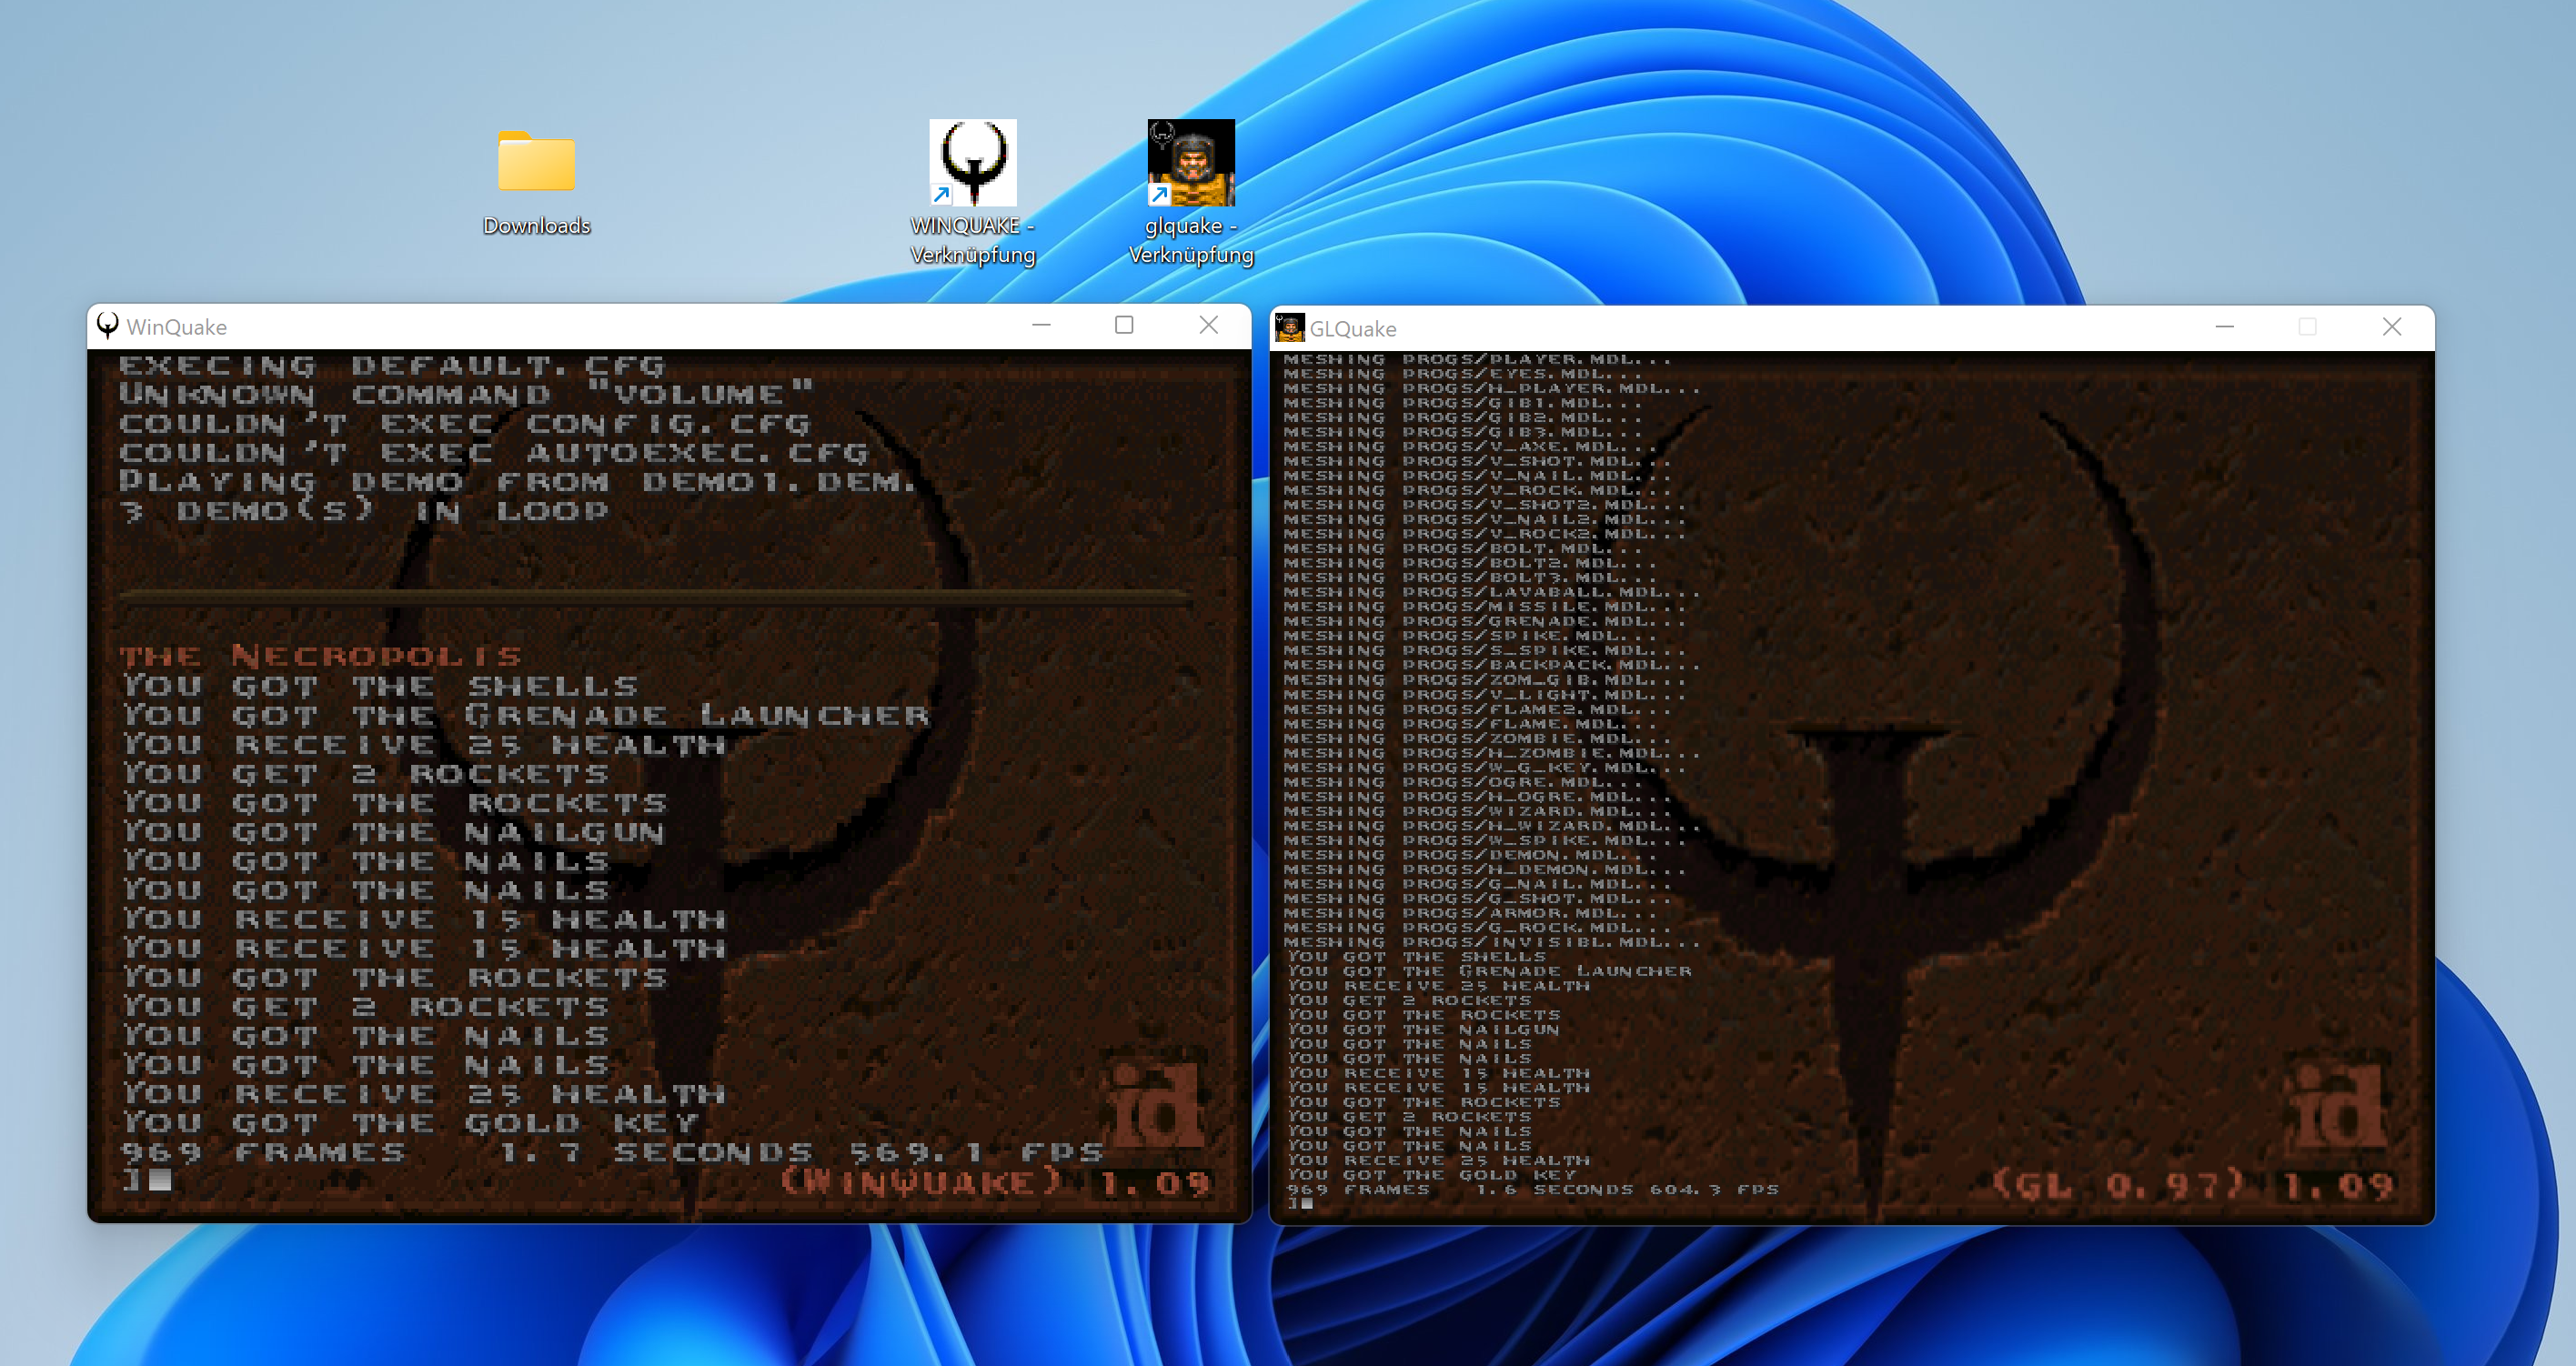The image size is (2576, 1366).
Task: Close the GLQuake window
Action: (2391, 327)
